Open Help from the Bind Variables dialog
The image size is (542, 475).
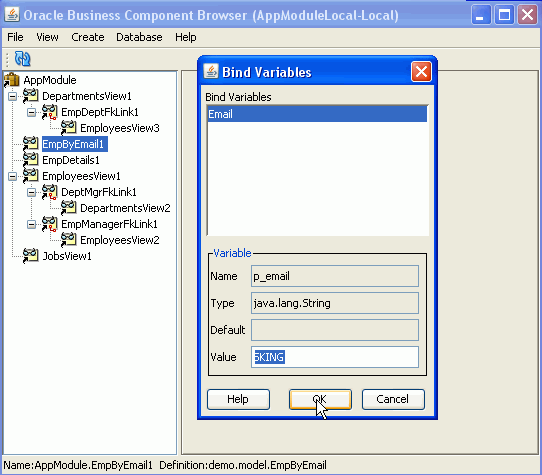238,399
